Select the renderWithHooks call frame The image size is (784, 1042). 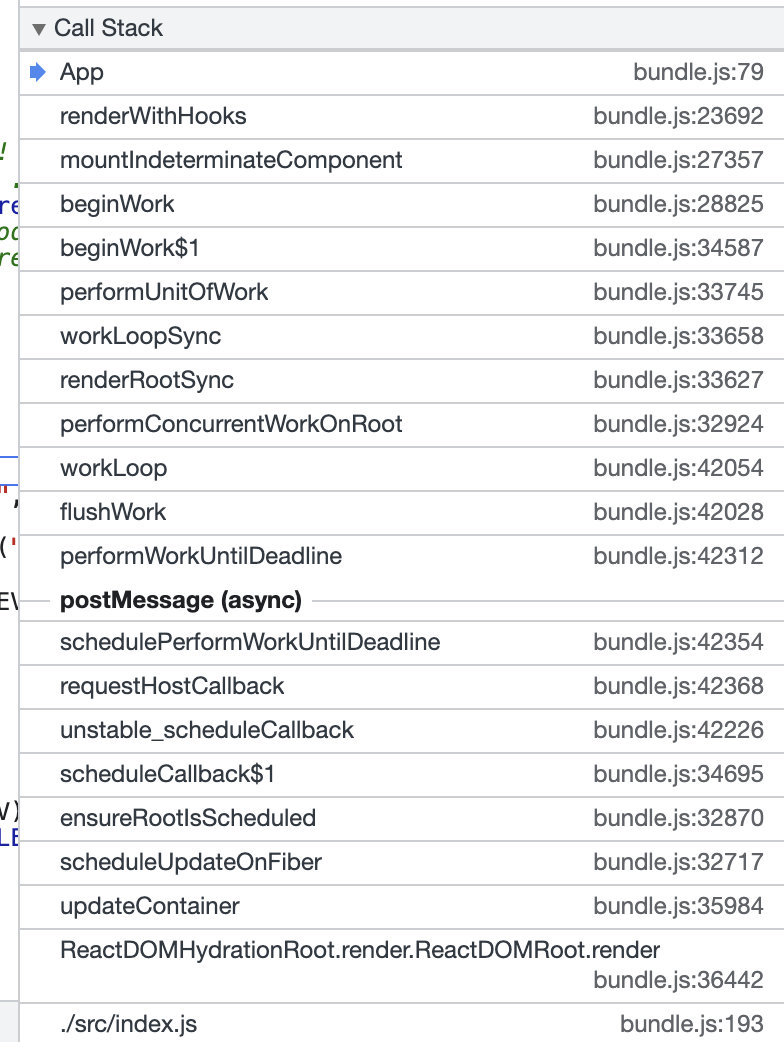coord(153,116)
